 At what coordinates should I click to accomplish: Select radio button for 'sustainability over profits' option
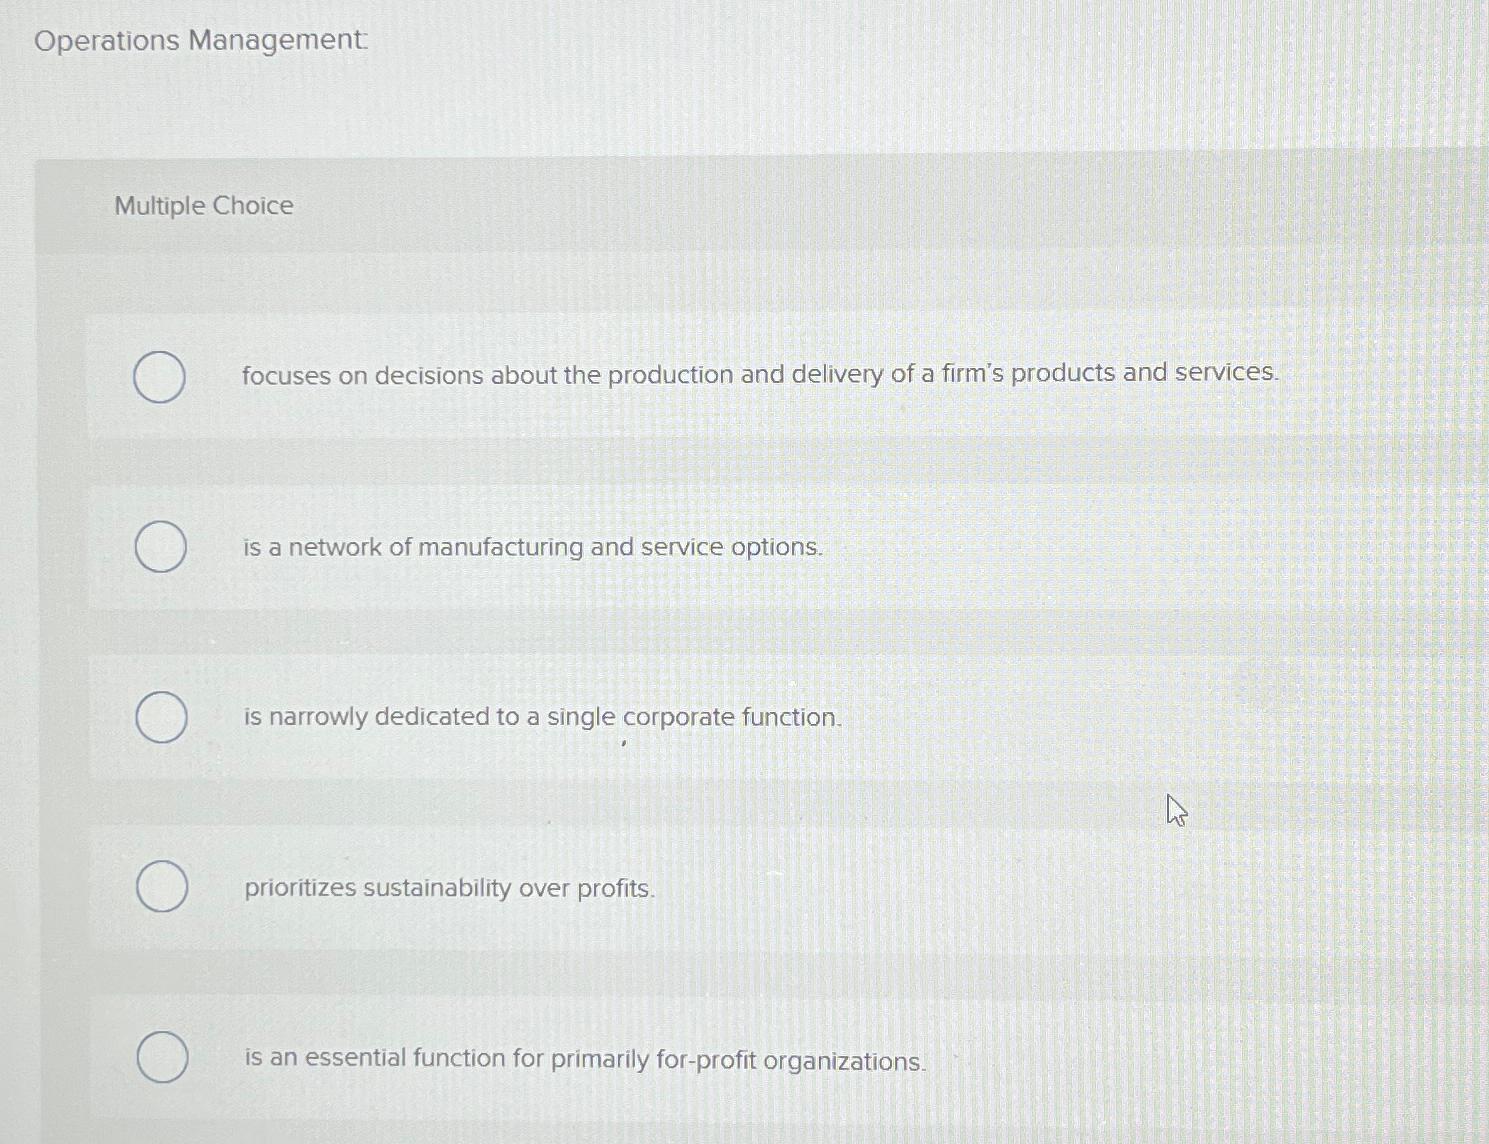coord(160,887)
